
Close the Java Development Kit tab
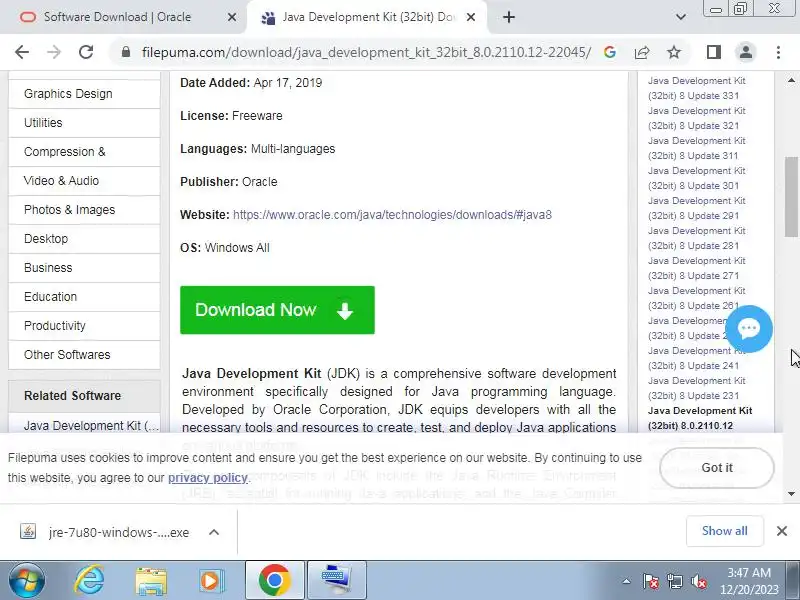[471, 17]
